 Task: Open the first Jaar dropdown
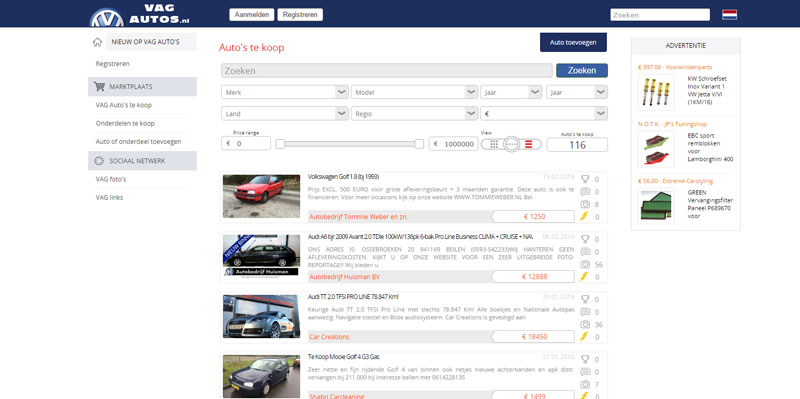pos(511,92)
